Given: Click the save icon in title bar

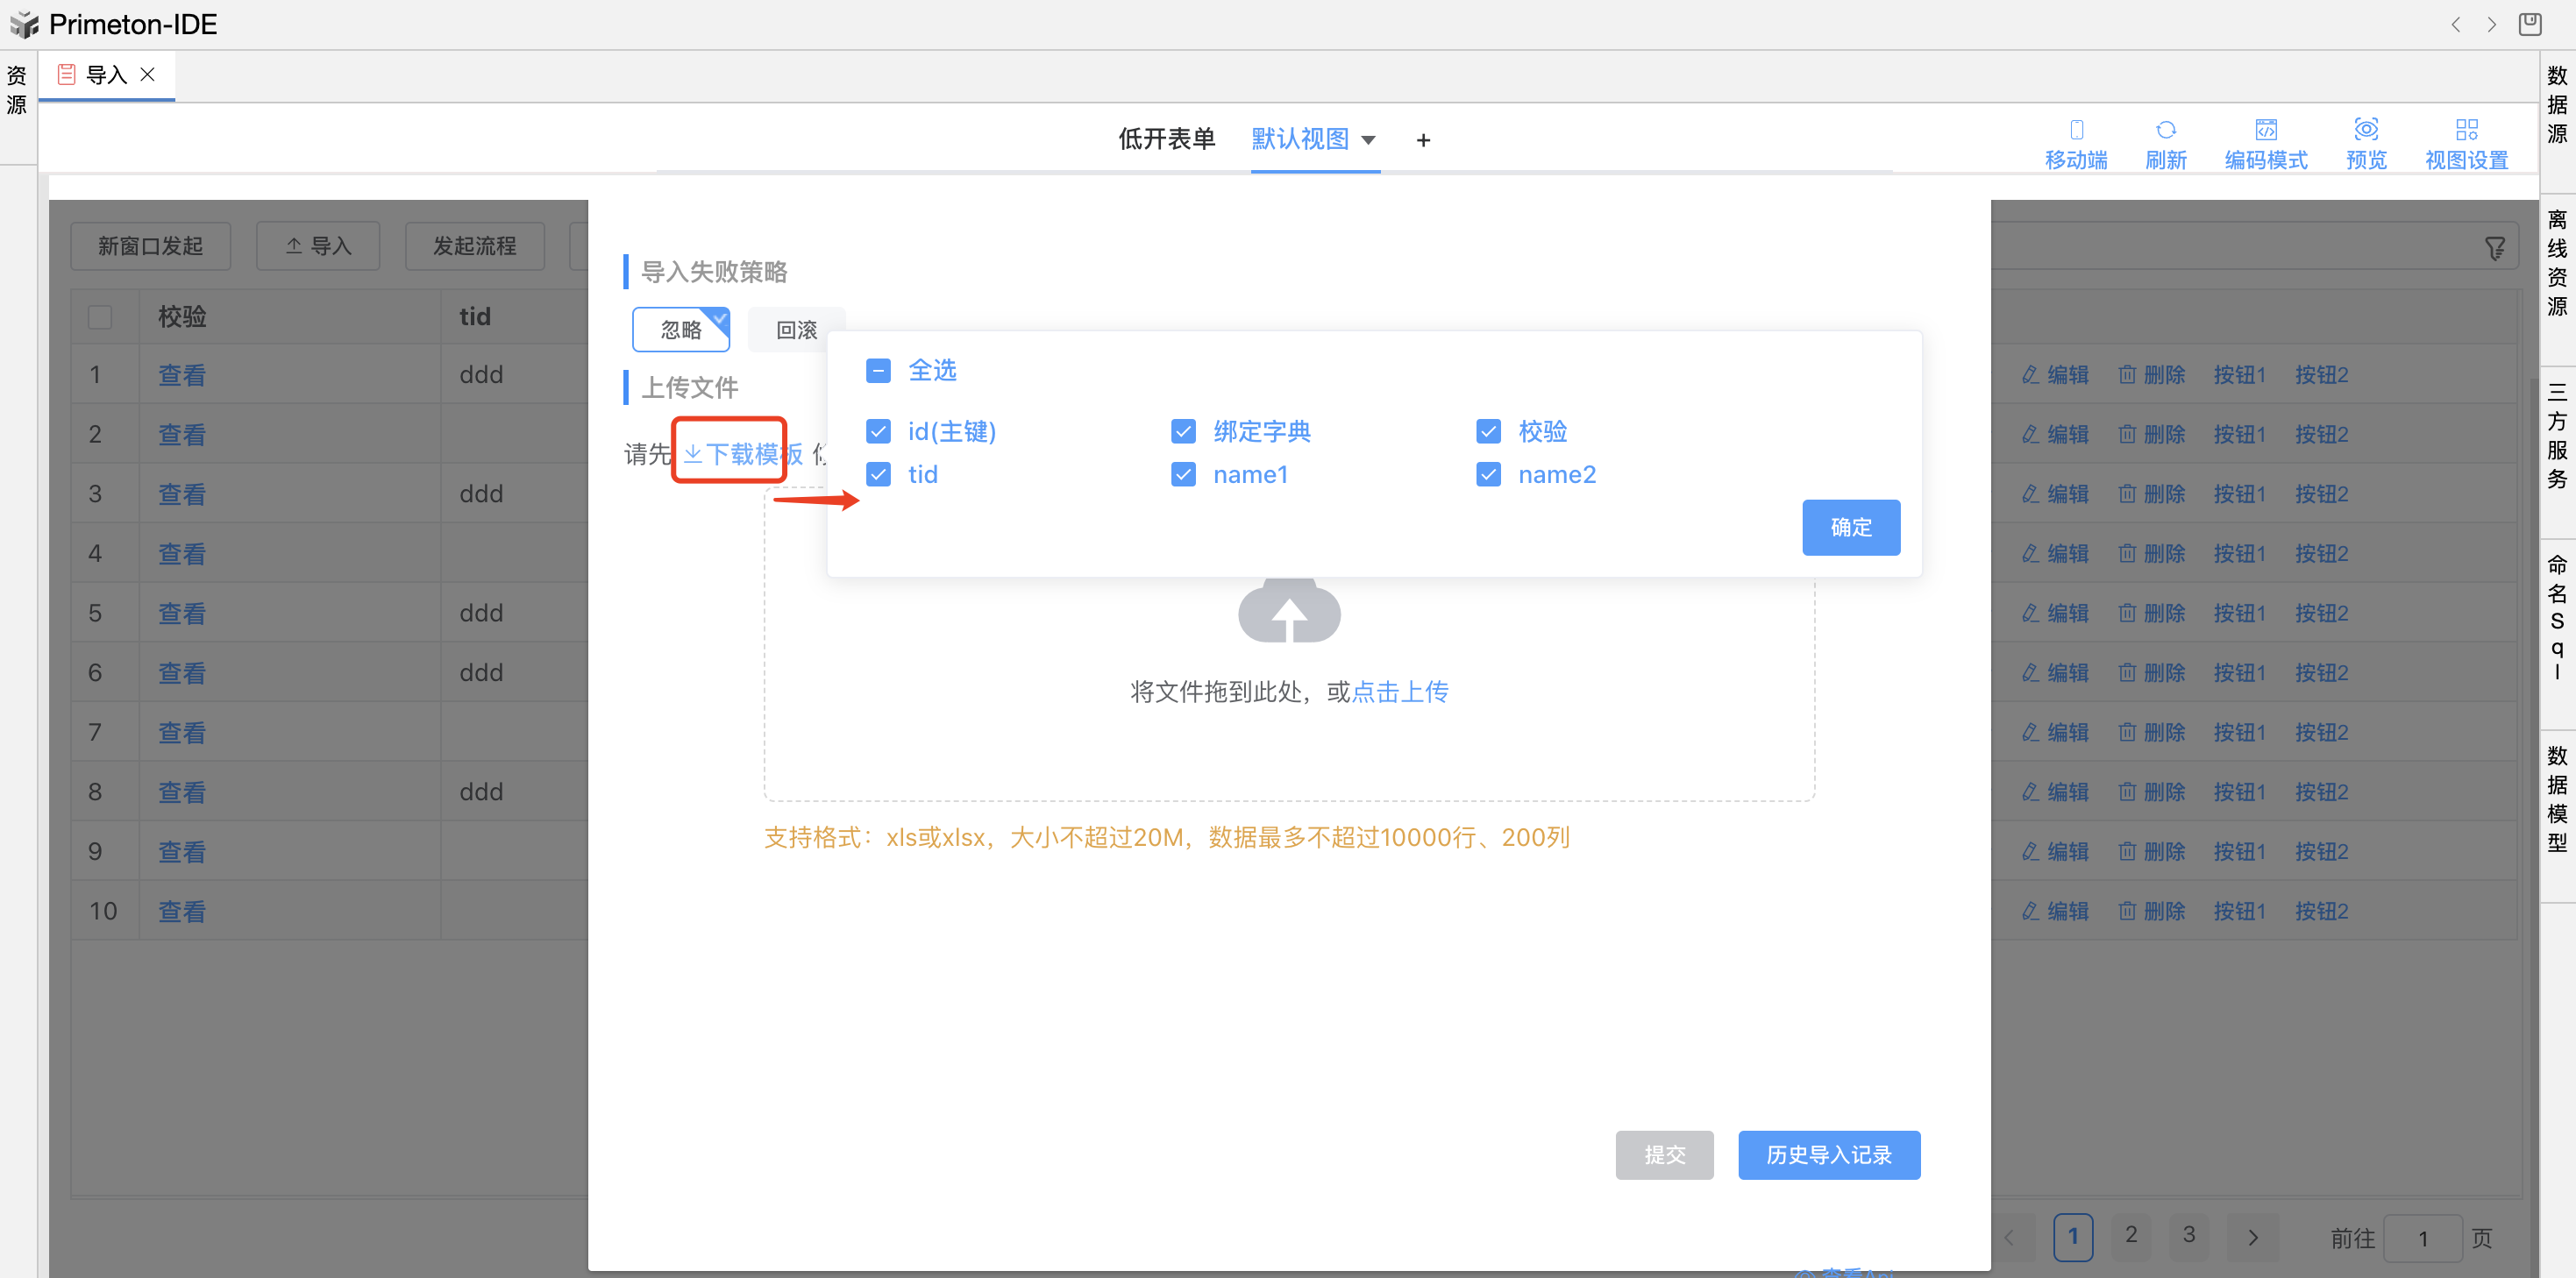Looking at the screenshot, I should (2529, 24).
